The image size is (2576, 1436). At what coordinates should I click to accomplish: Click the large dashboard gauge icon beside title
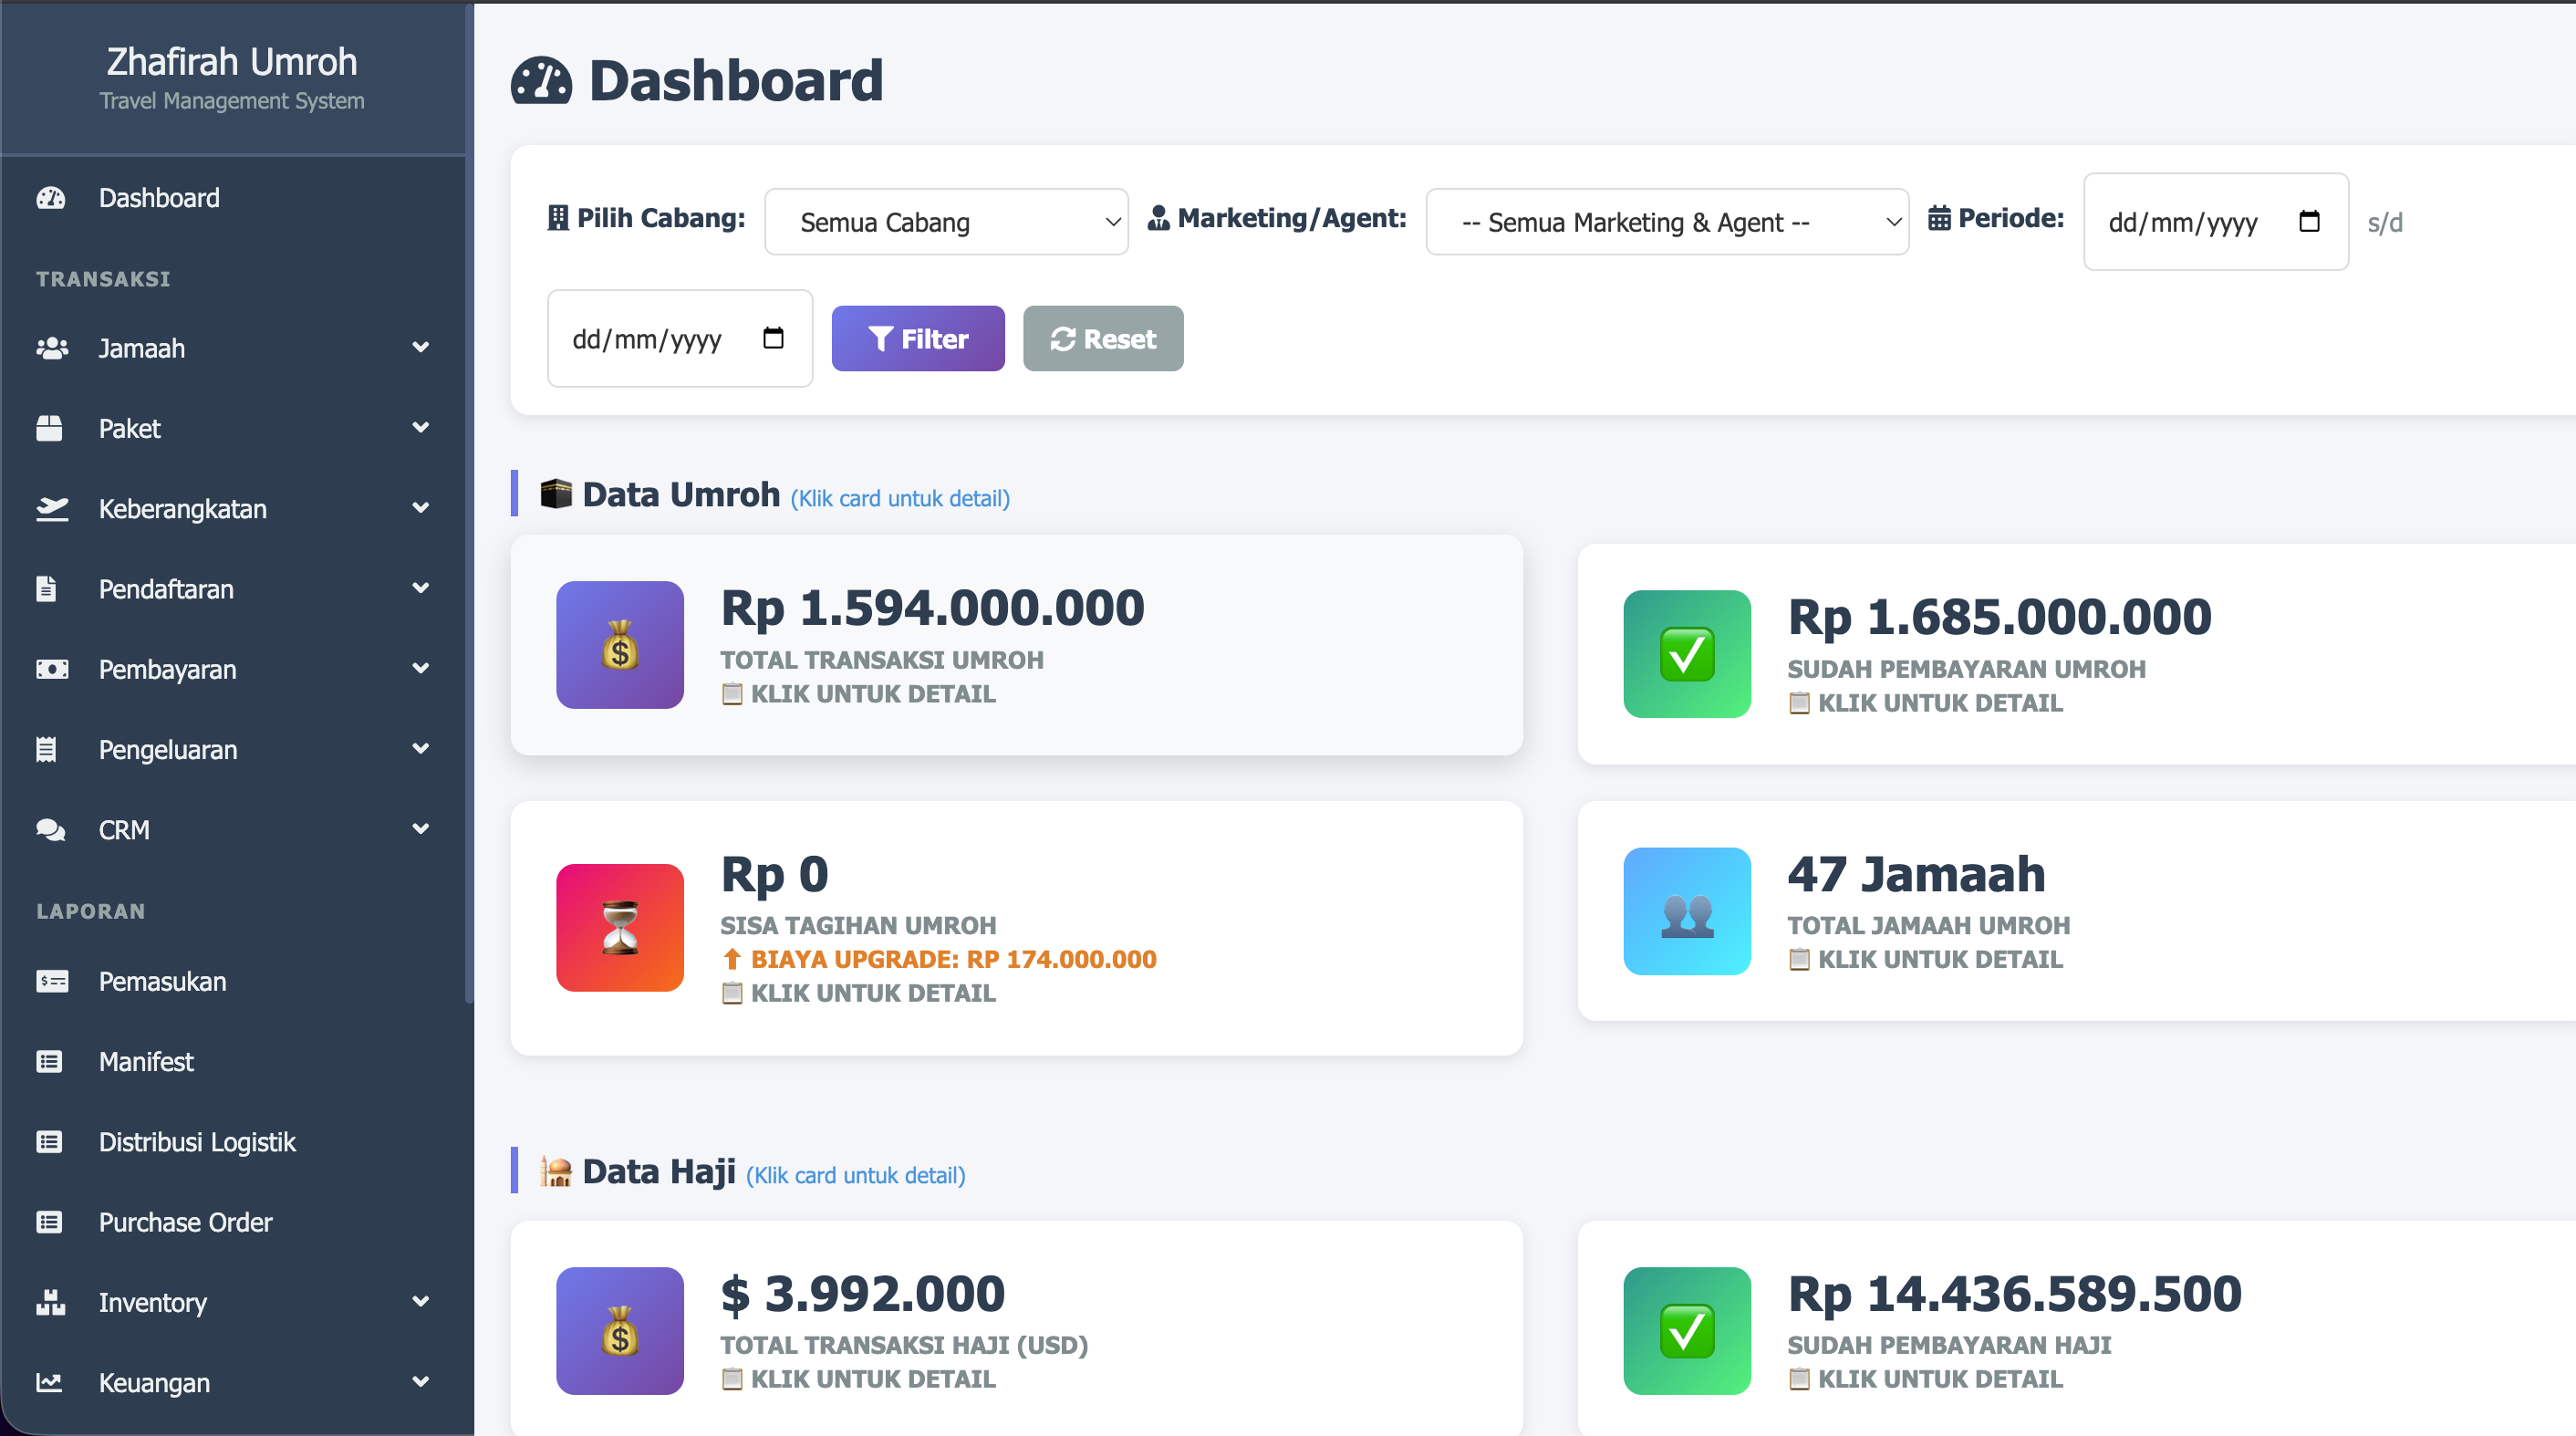pos(541,81)
